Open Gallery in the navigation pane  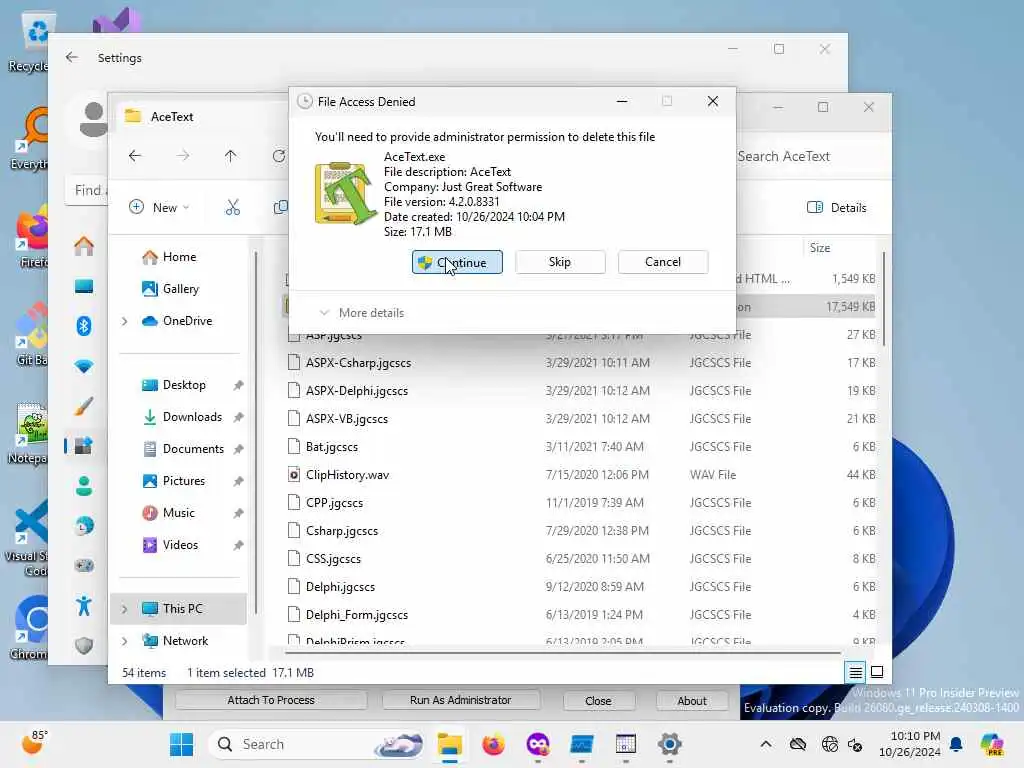click(170, 289)
